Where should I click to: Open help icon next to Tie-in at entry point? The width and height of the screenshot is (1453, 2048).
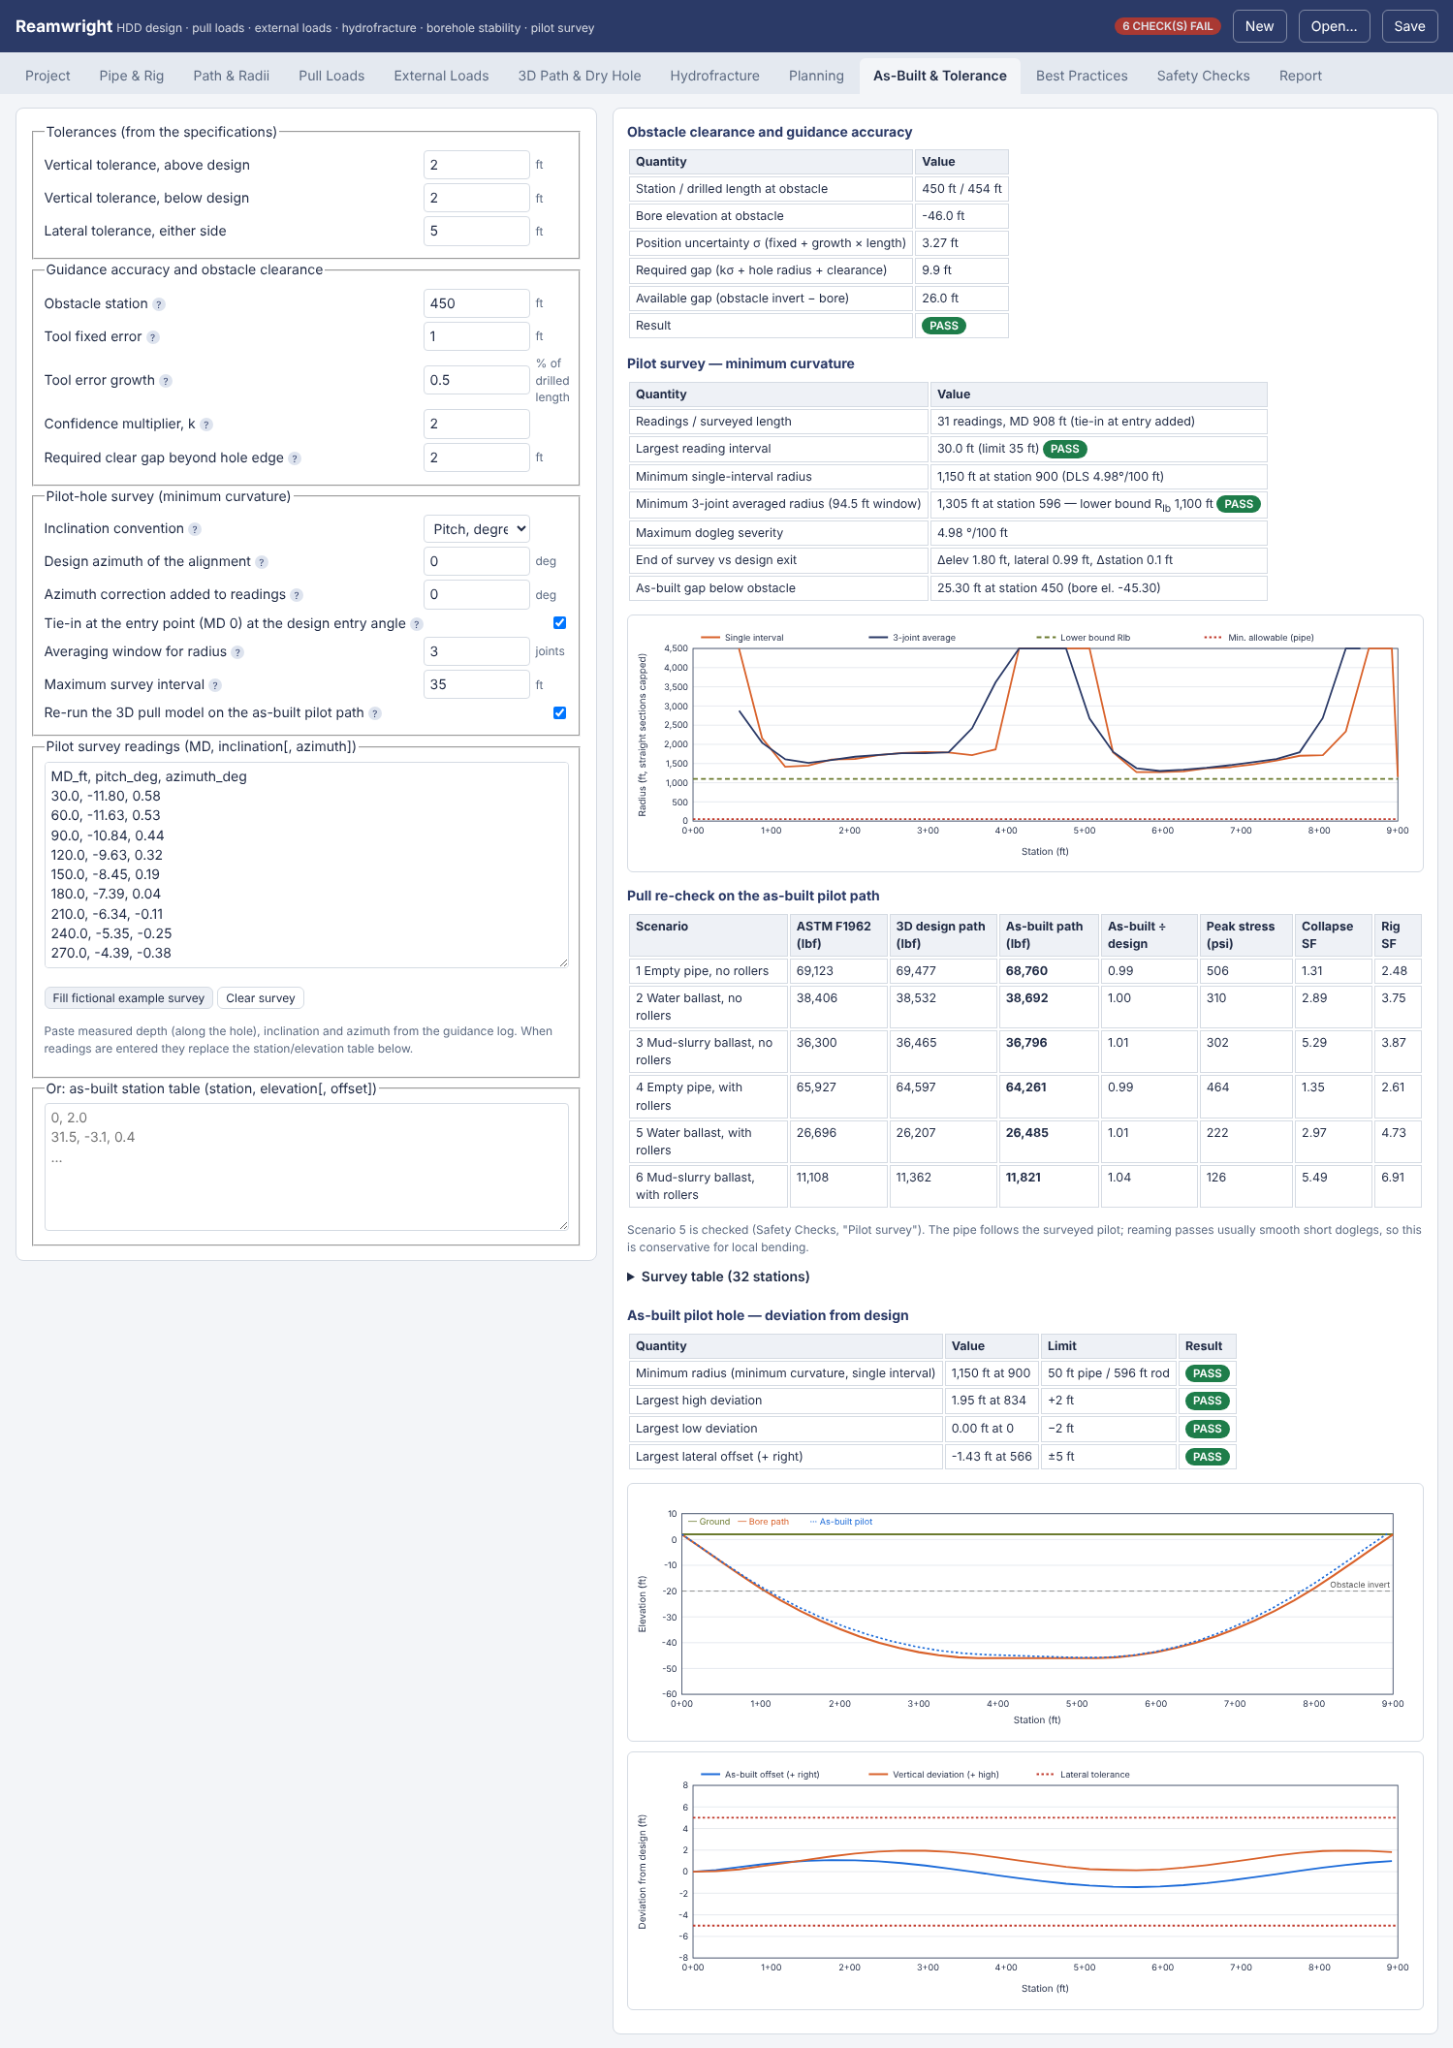point(417,624)
